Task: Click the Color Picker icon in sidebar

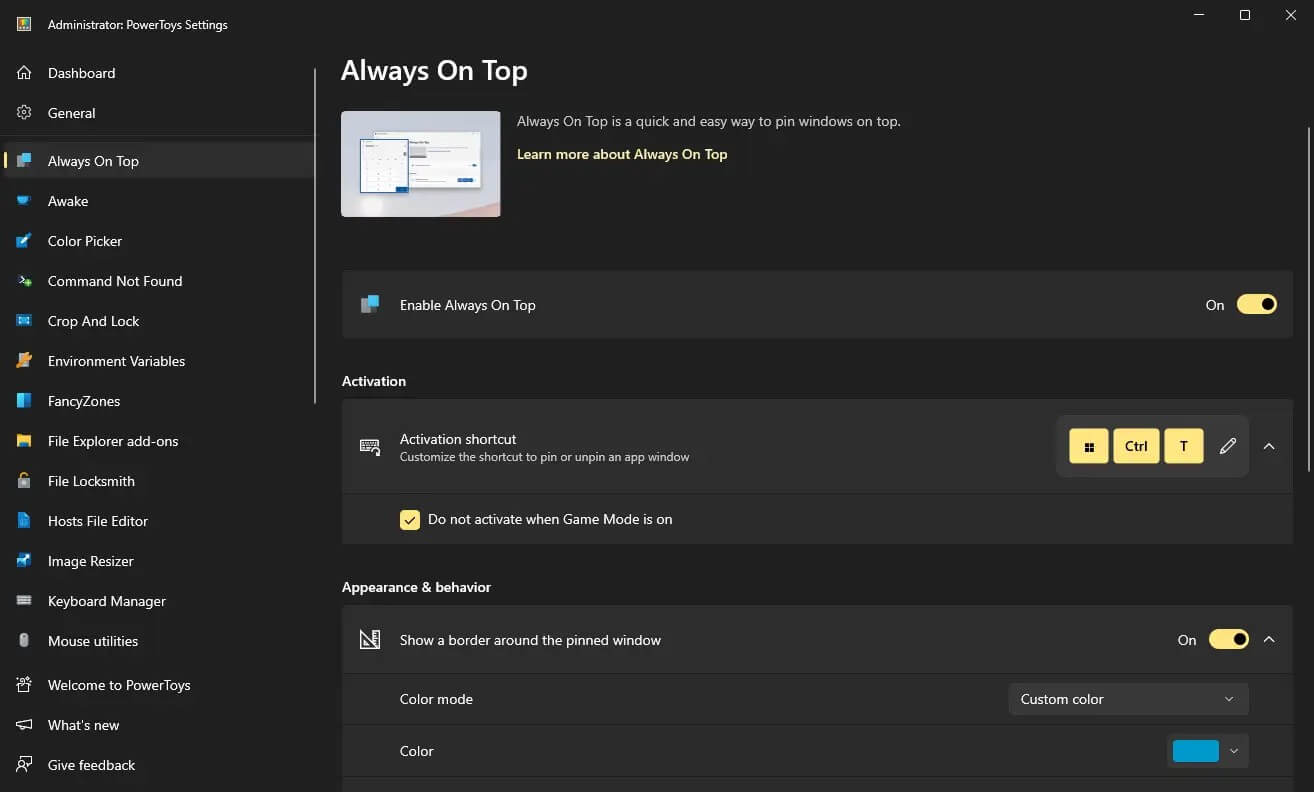Action: (24, 241)
